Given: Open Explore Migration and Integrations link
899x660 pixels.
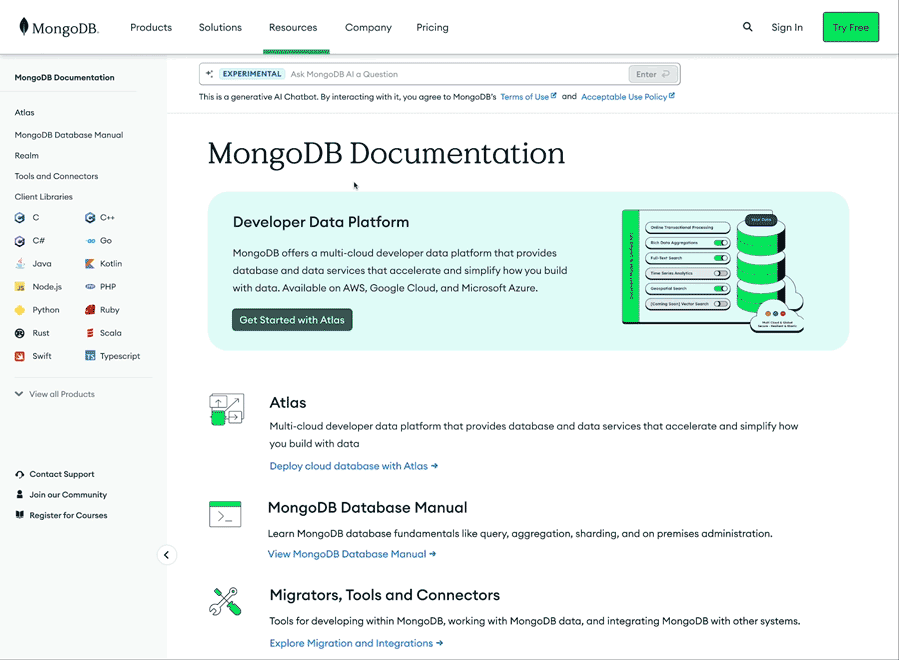Looking at the screenshot, I should coord(356,643).
